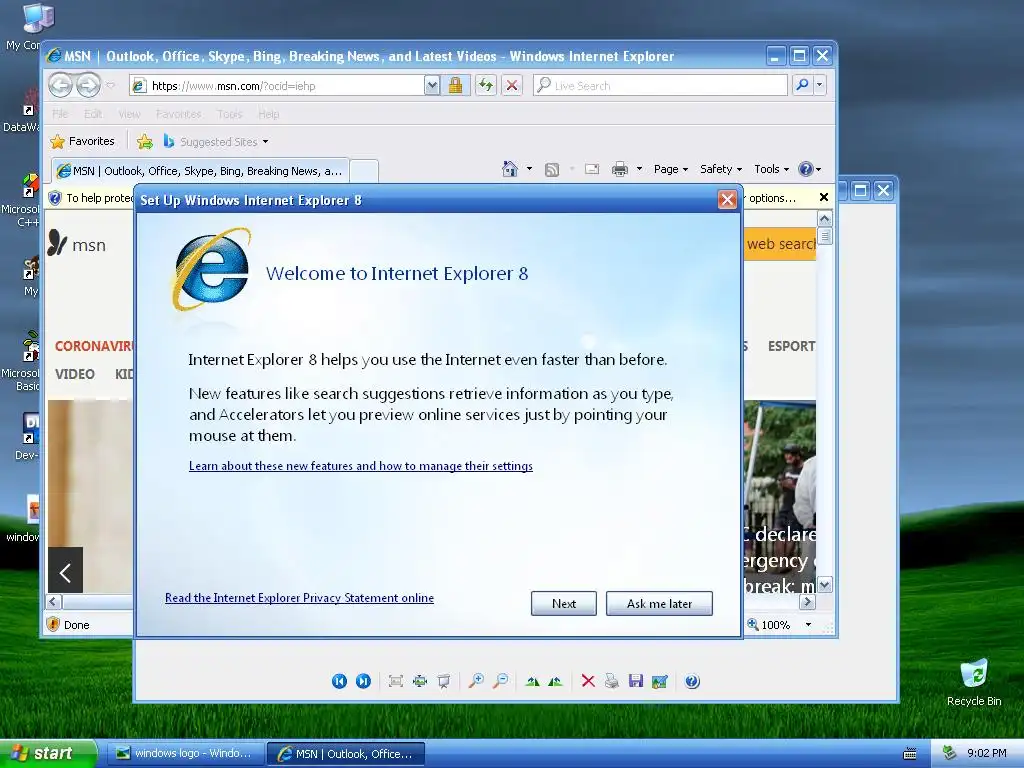Image resolution: width=1024 pixels, height=768 pixels.
Task: Click horizontal scrollbar left arrow
Action: pyautogui.click(x=54, y=601)
